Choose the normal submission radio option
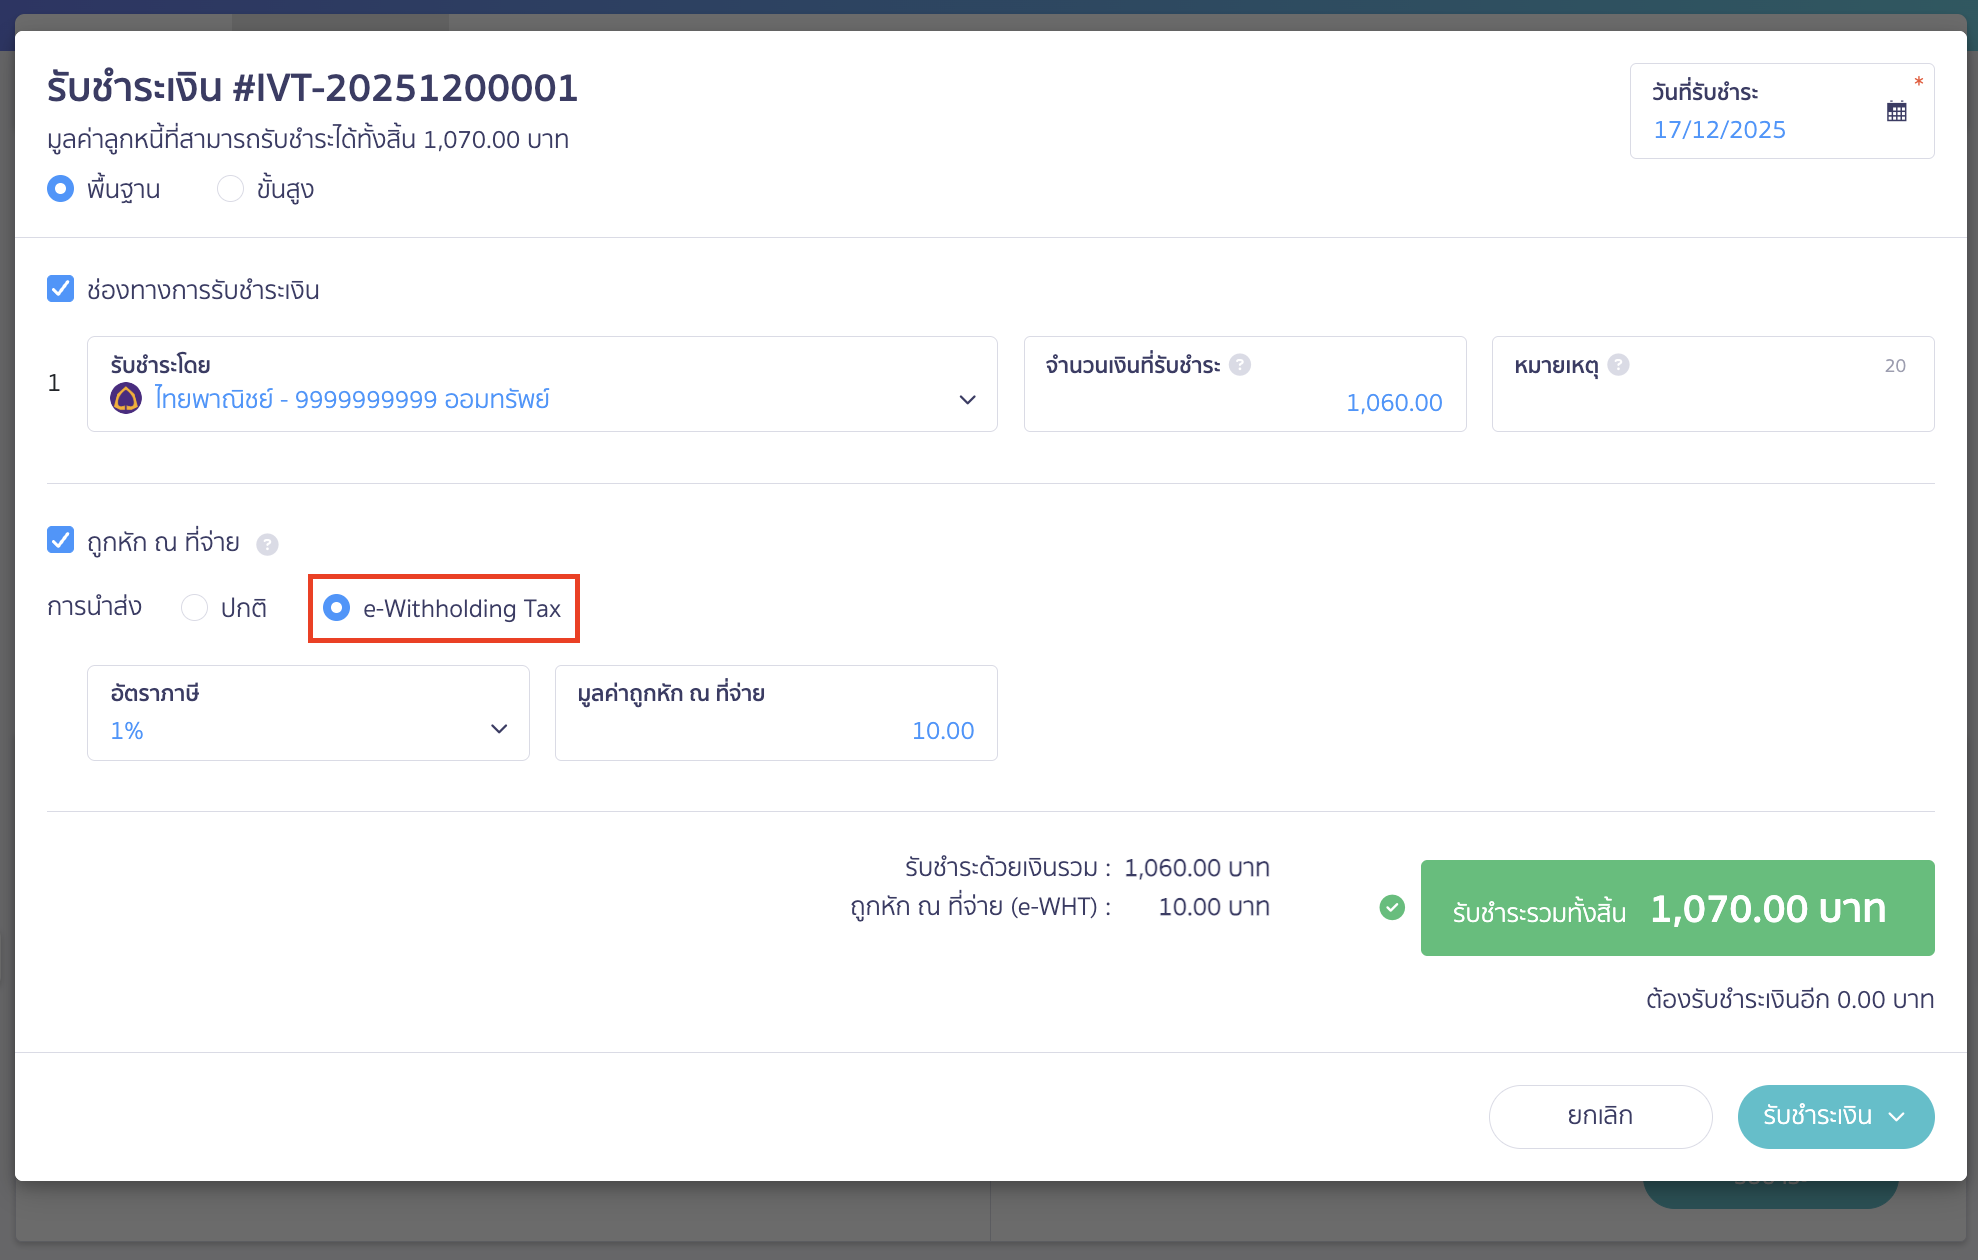1978x1260 pixels. 195,608
